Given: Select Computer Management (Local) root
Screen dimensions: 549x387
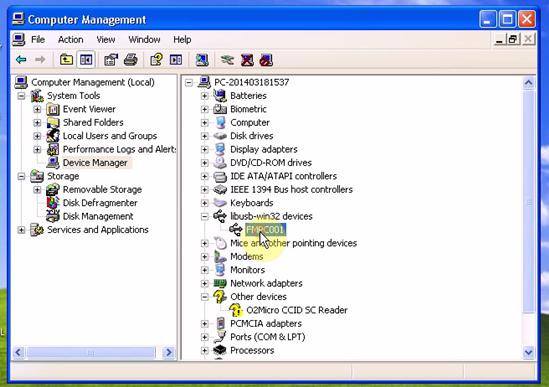Looking at the screenshot, I should 92,82.
